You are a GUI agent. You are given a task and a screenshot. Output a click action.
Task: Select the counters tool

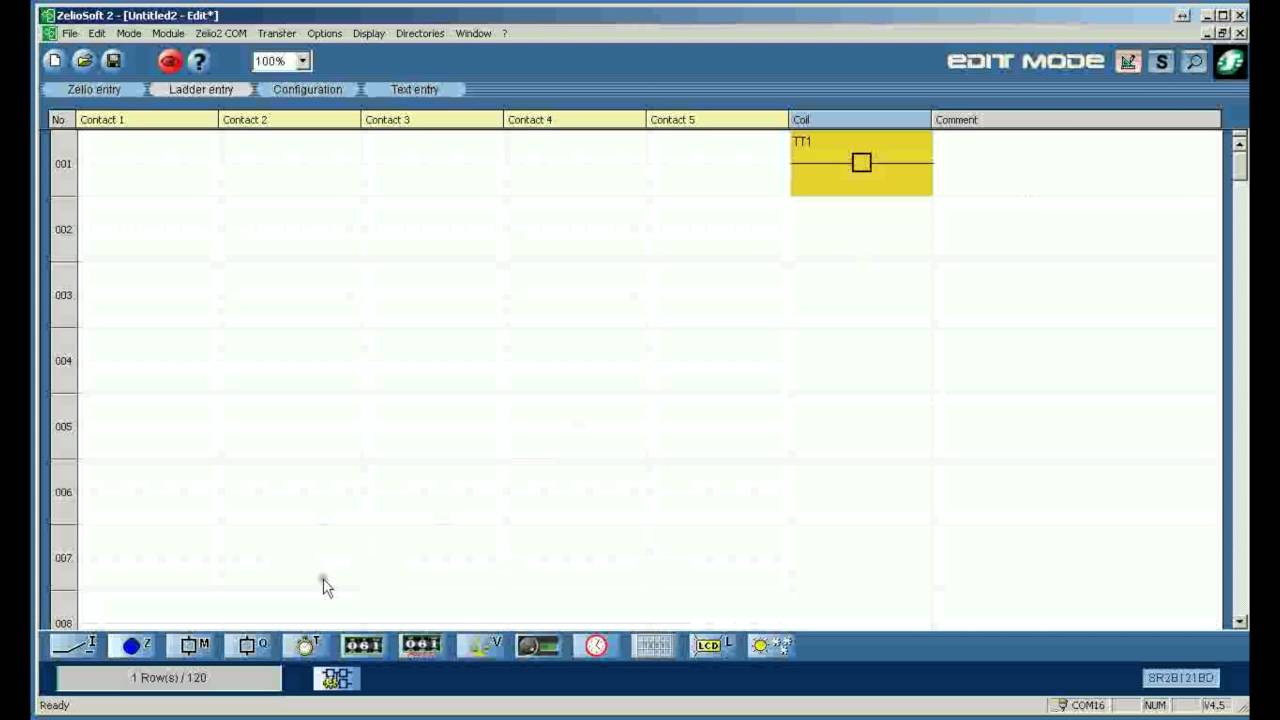pos(363,646)
